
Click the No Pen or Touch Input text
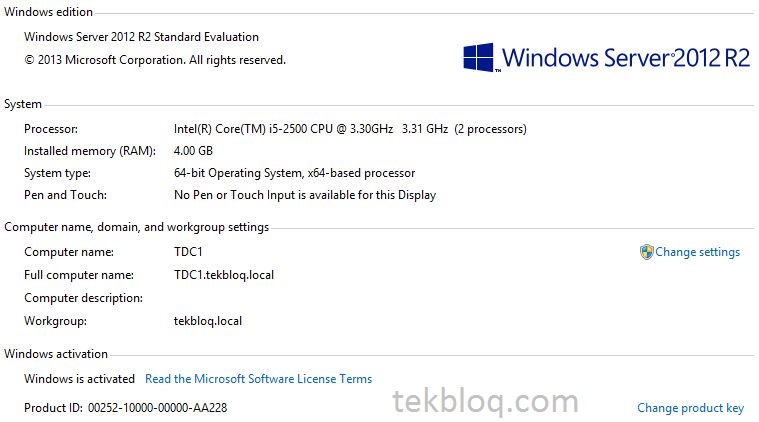pos(305,195)
